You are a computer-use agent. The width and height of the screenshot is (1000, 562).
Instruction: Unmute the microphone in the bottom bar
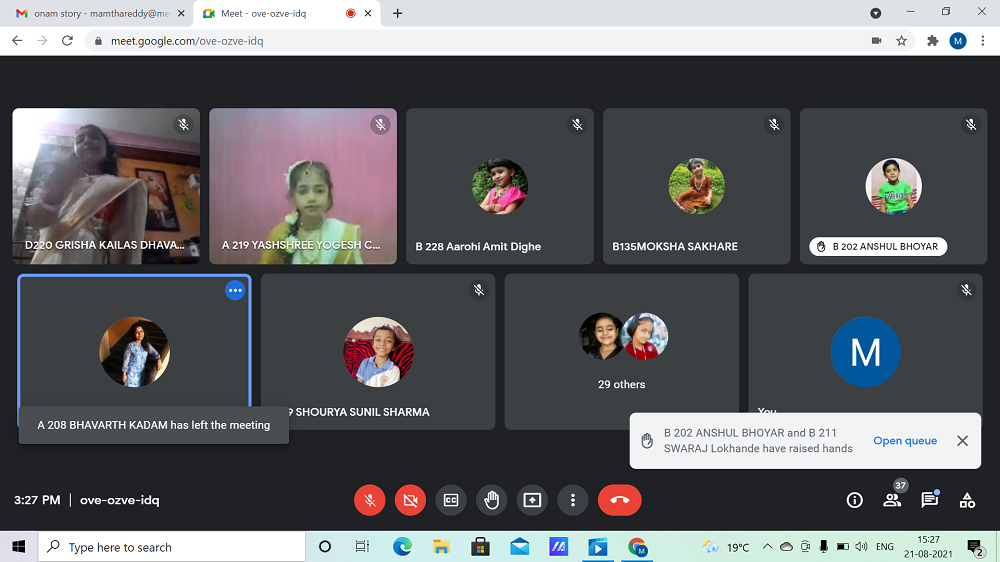[370, 500]
